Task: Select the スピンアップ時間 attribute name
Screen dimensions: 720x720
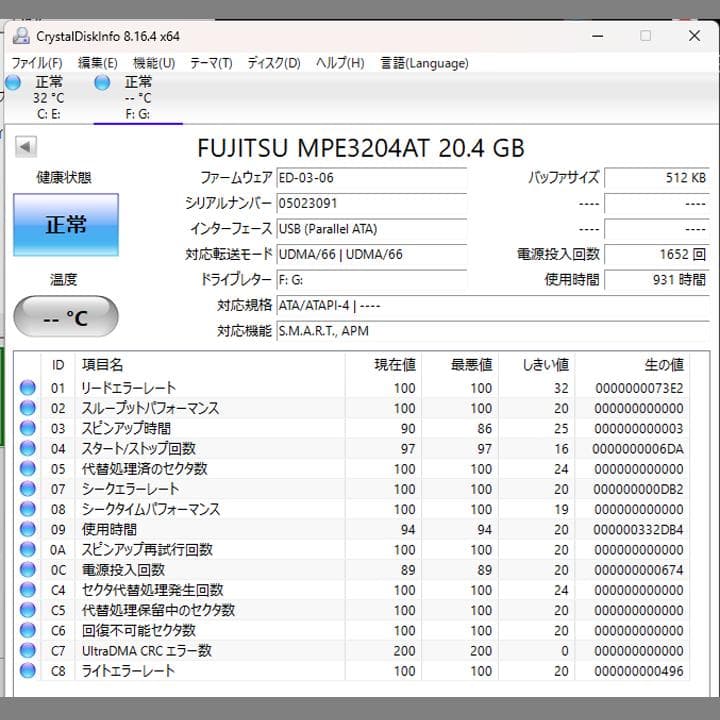Action: pyautogui.click(x=126, y=428)
